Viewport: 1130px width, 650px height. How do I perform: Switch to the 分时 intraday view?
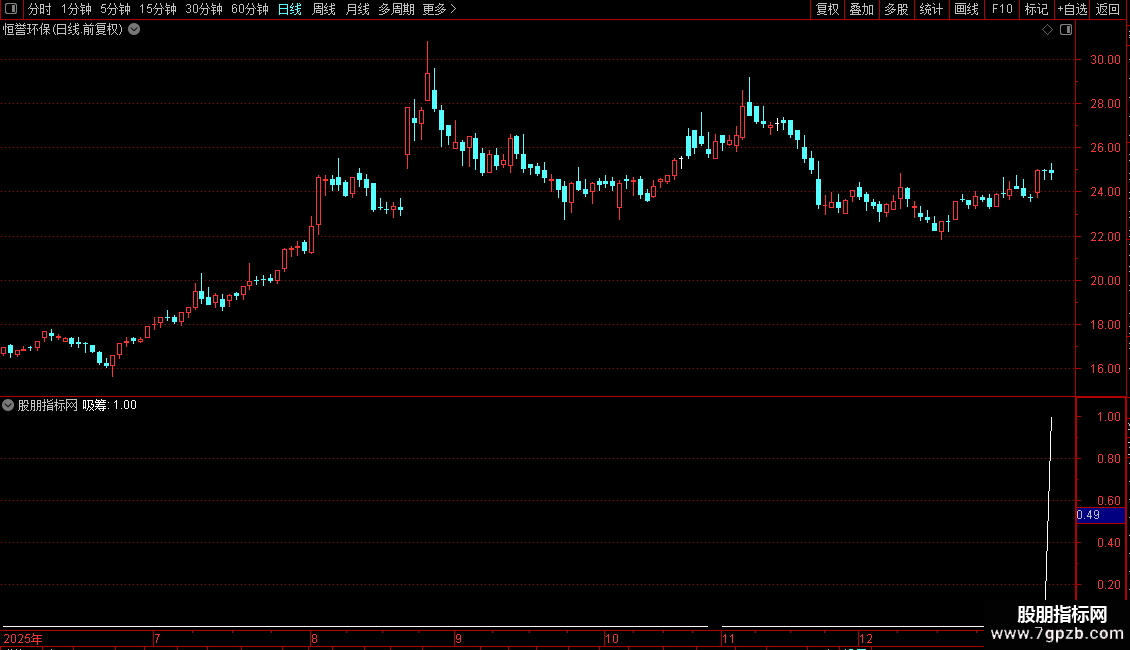coord(40,9)
